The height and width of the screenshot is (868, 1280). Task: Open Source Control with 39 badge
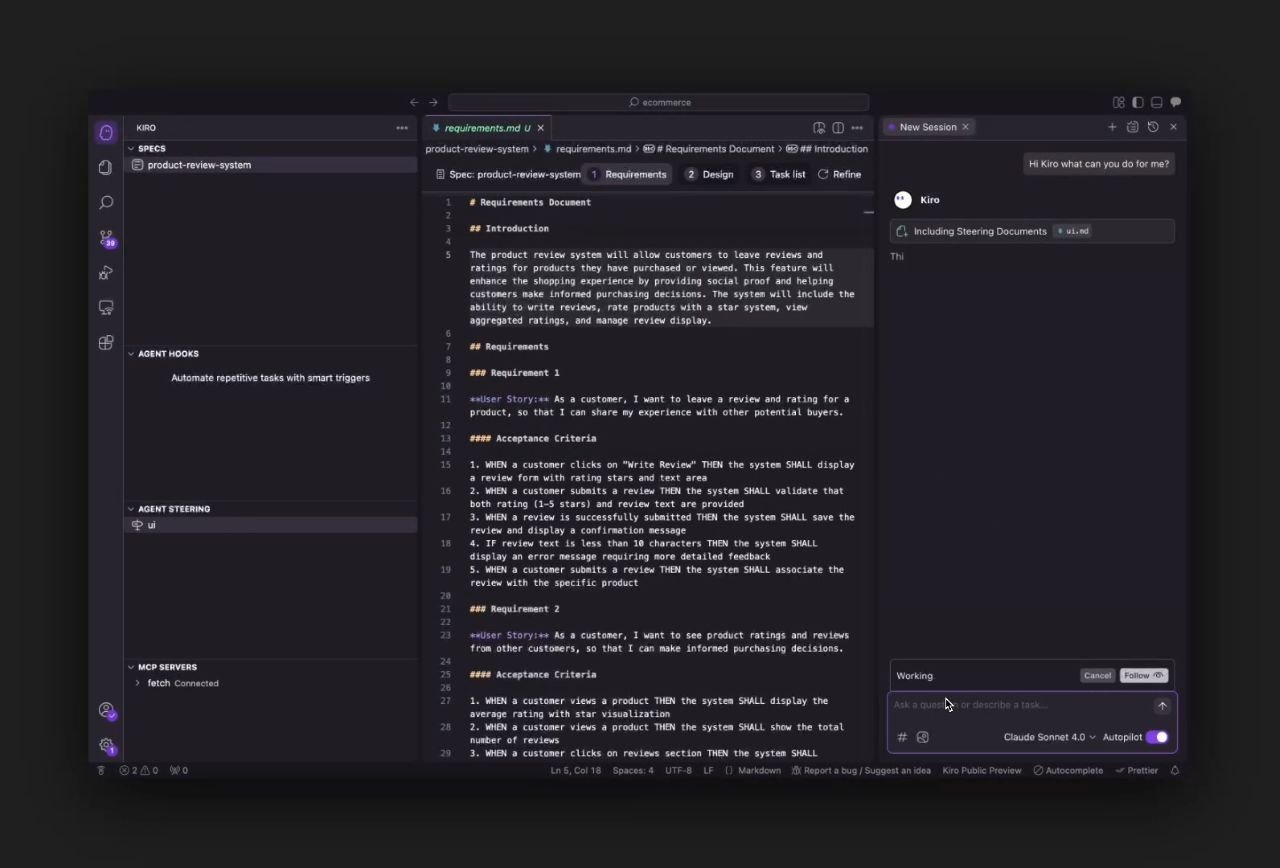tap(106, 238)
